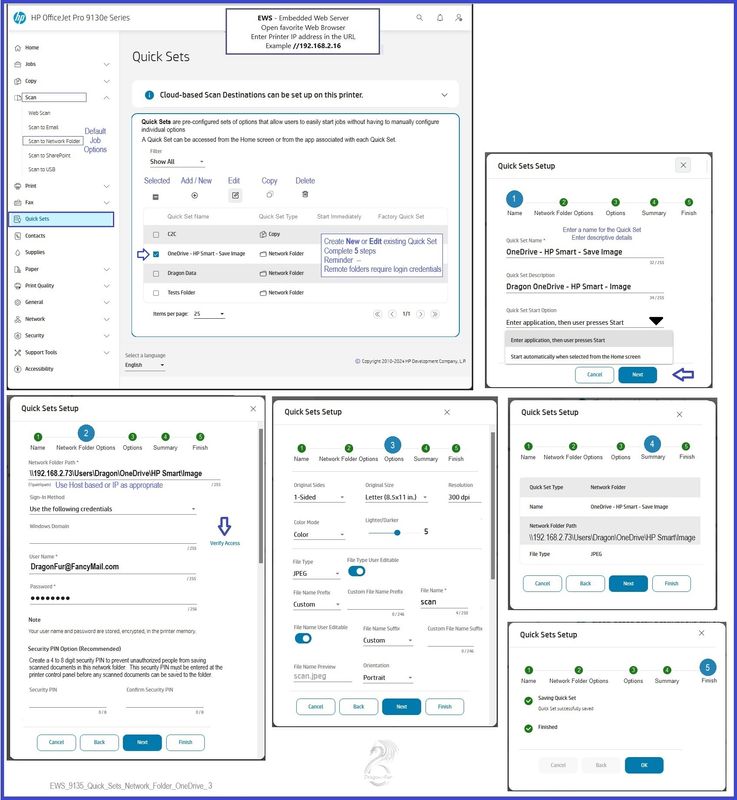Click the Support Tools wrench icon
737x800 pixels.
click(18, 353)
